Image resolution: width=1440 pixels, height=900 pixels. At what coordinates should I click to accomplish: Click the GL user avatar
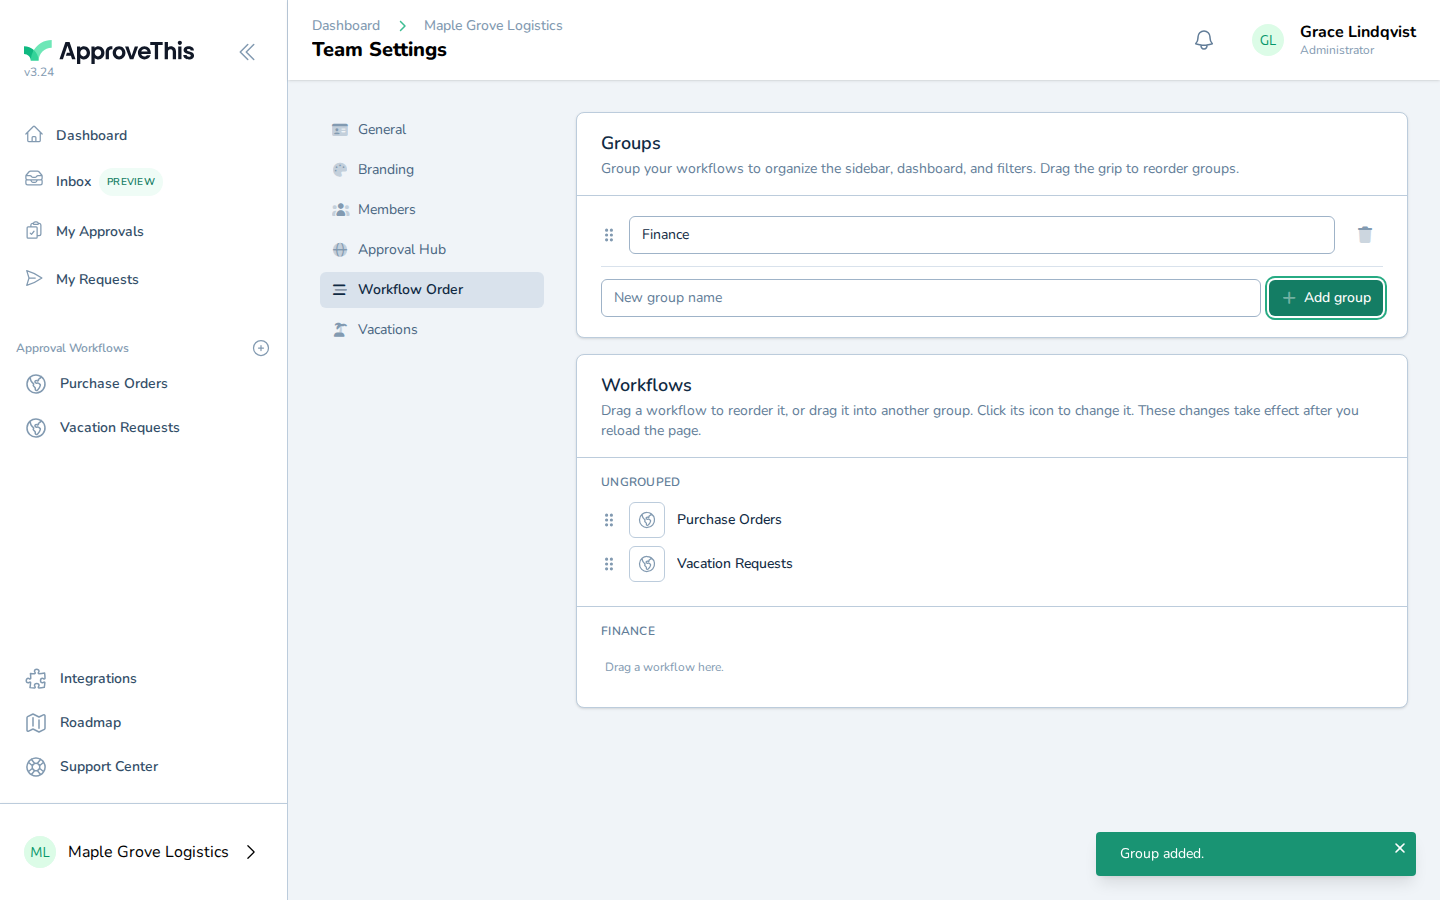(1268, 40)
